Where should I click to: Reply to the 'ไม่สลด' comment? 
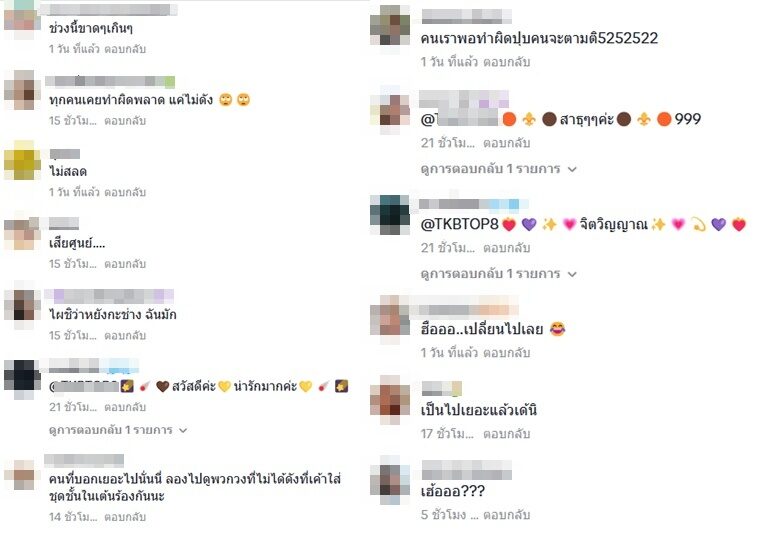pos(125,192)
